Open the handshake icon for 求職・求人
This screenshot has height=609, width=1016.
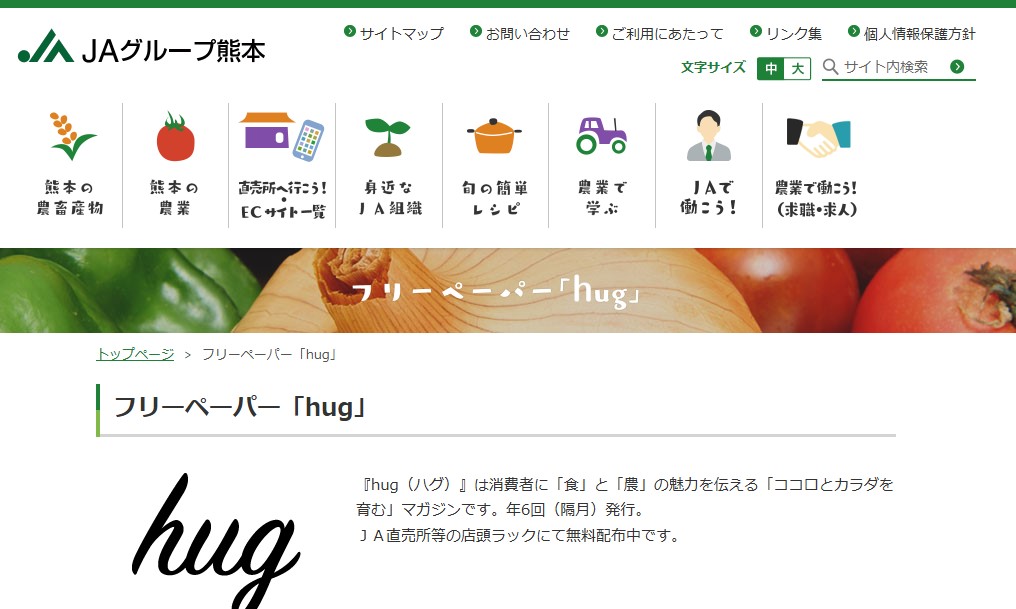click(x=818, y=137)
